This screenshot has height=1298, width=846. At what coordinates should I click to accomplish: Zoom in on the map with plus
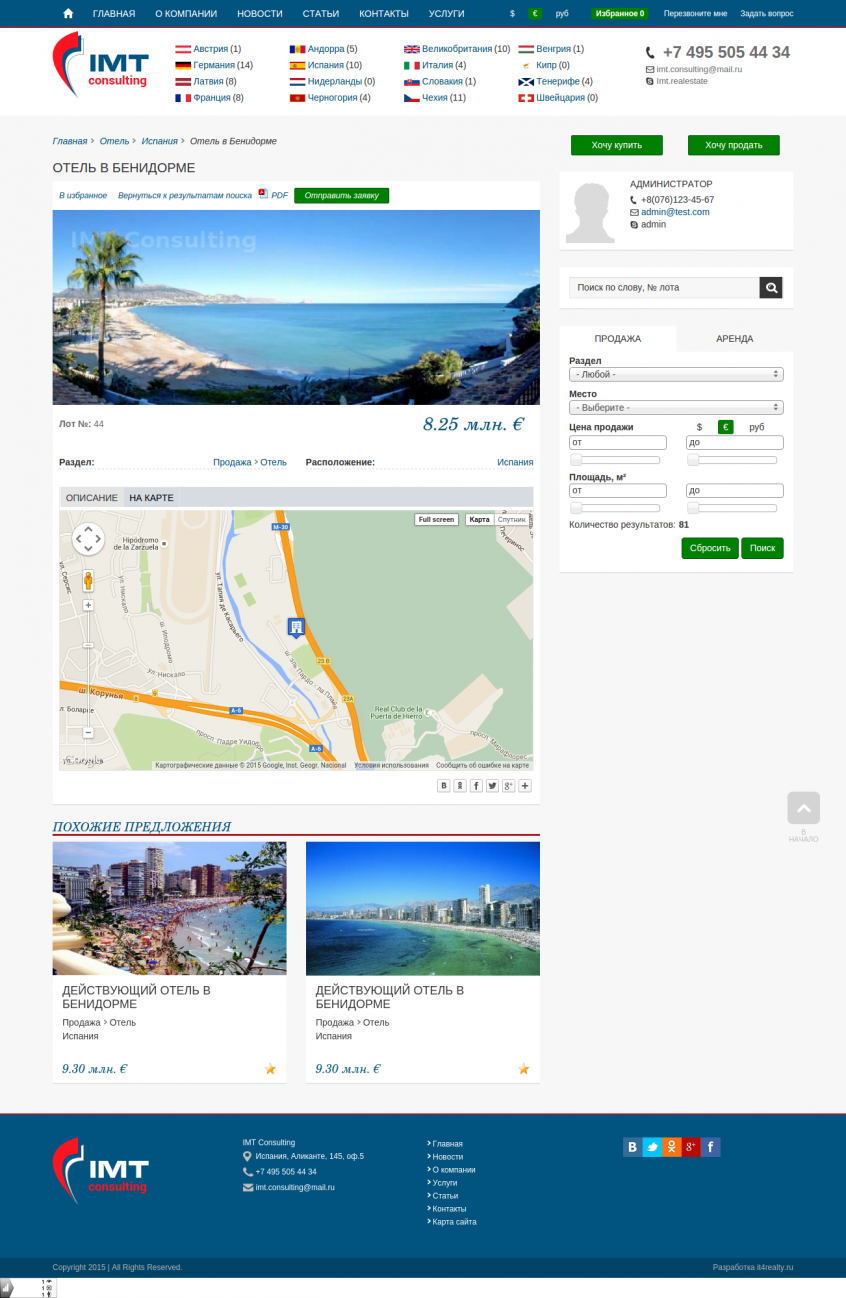88,605
